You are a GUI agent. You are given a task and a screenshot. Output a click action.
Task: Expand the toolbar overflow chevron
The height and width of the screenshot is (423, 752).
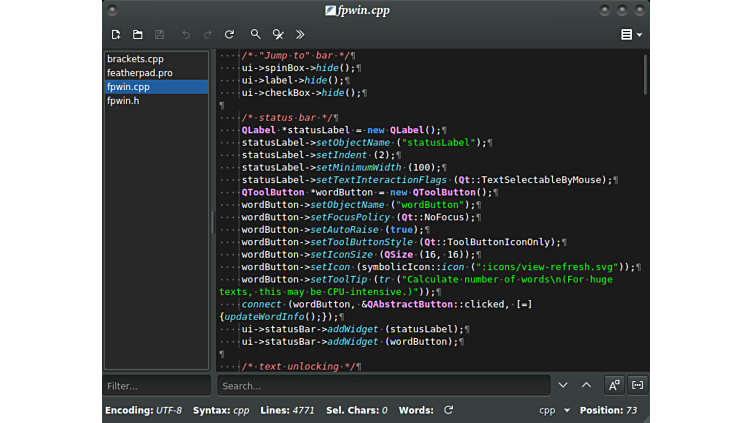click(300, 34)
